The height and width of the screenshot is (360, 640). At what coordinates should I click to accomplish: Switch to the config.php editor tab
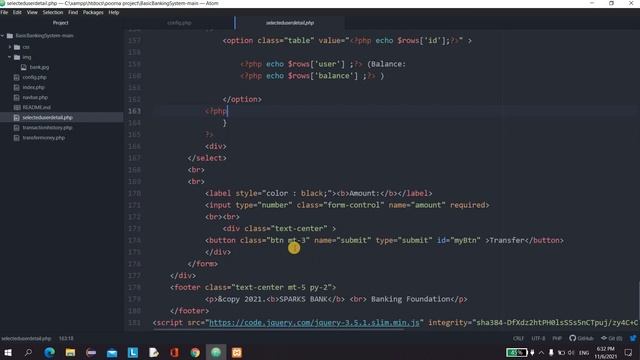point(179,23)
